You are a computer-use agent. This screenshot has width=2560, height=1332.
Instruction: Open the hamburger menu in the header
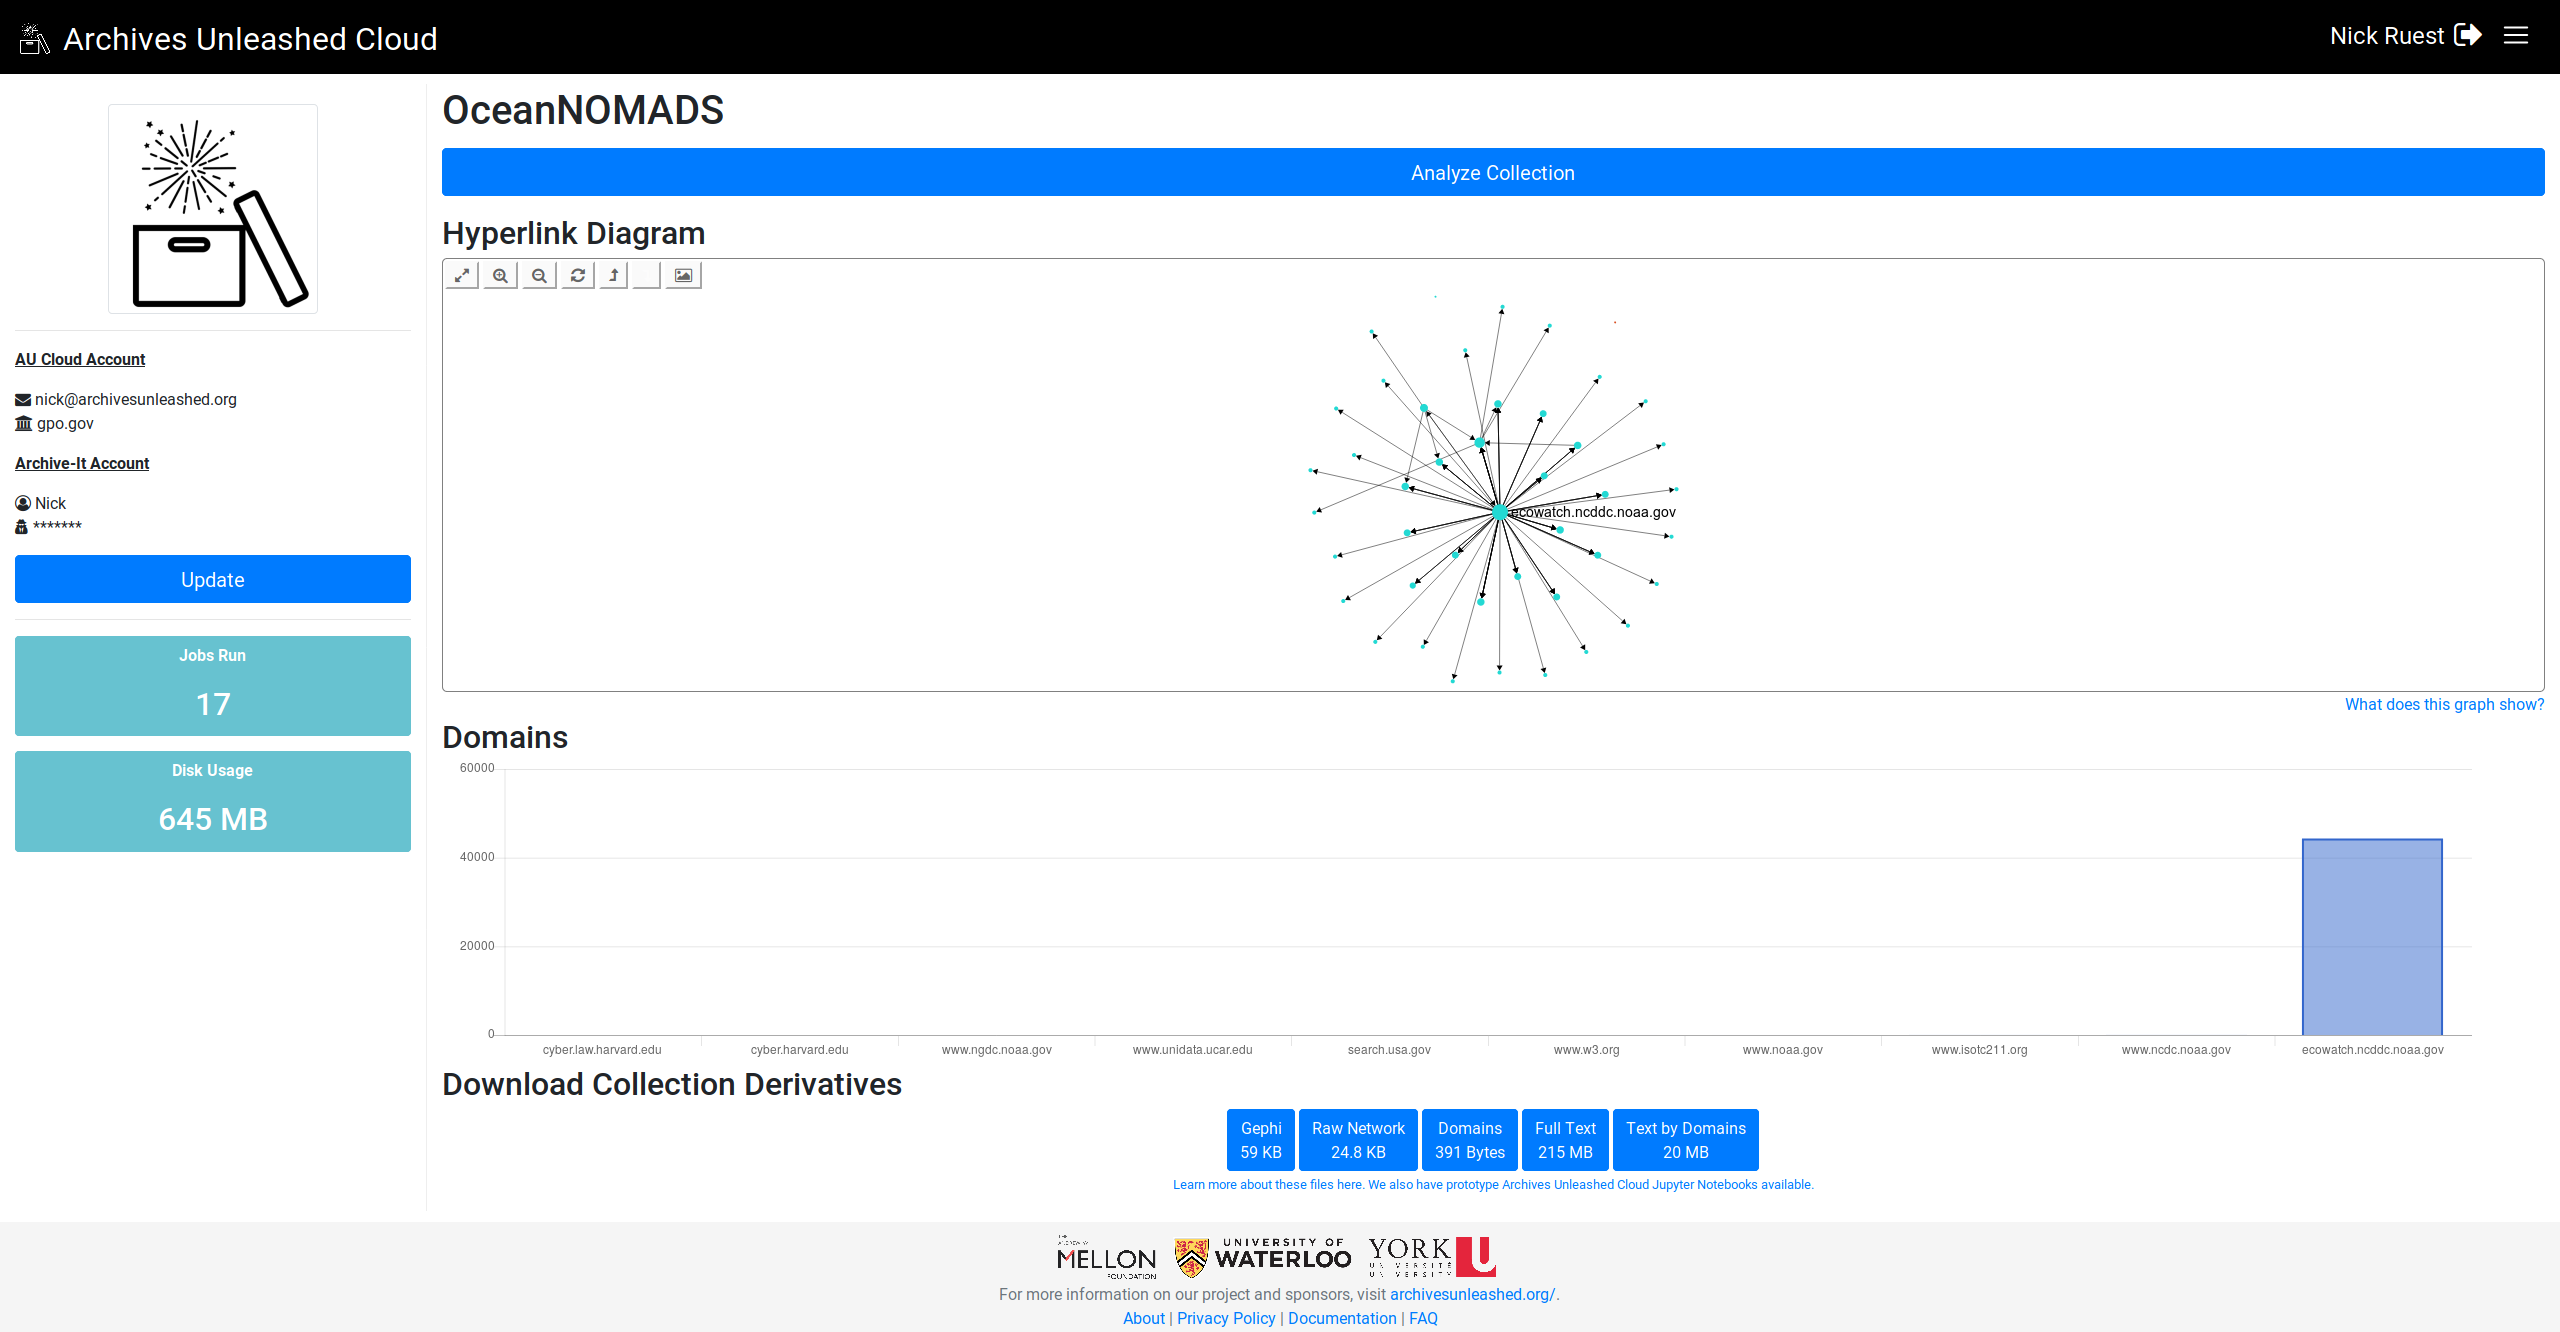coord(2516,36)
